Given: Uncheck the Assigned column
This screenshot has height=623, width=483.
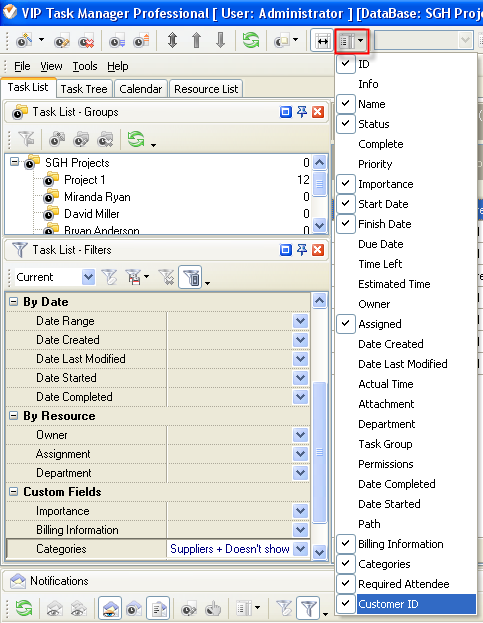Looking at the screenshot, I should point(346,323).
